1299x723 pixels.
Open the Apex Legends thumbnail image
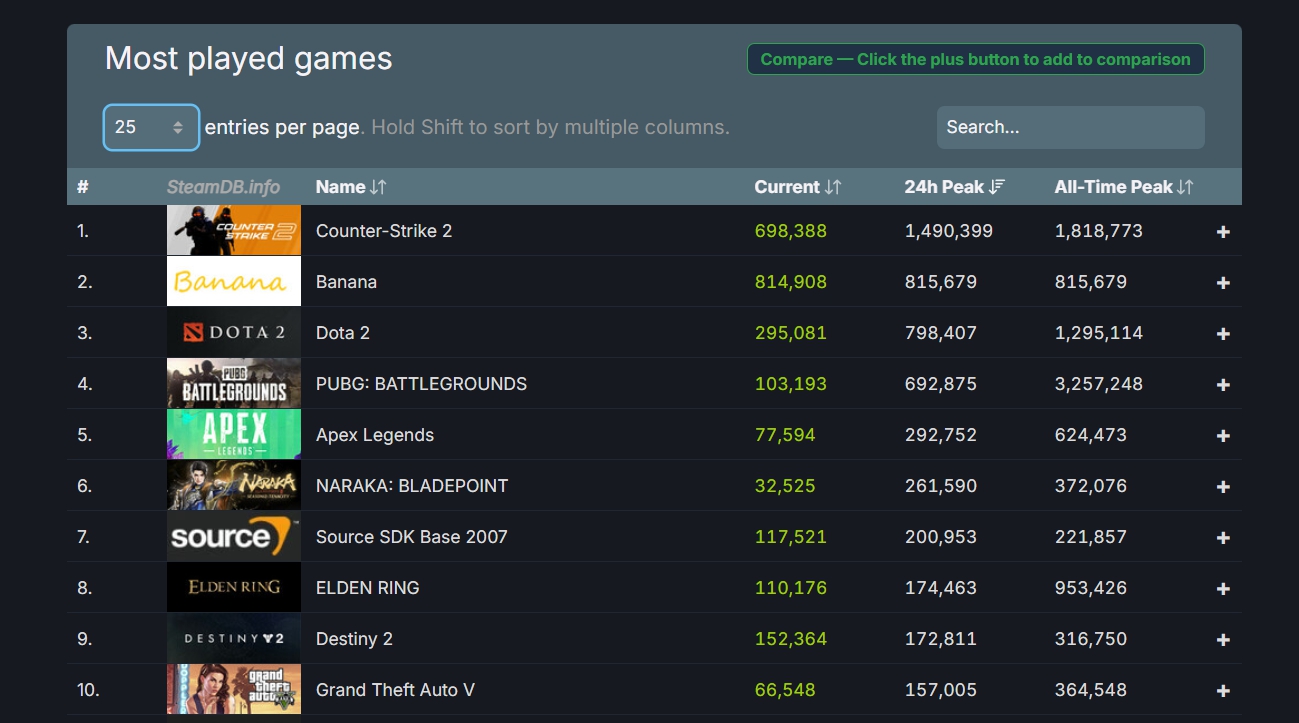[233, 435]
